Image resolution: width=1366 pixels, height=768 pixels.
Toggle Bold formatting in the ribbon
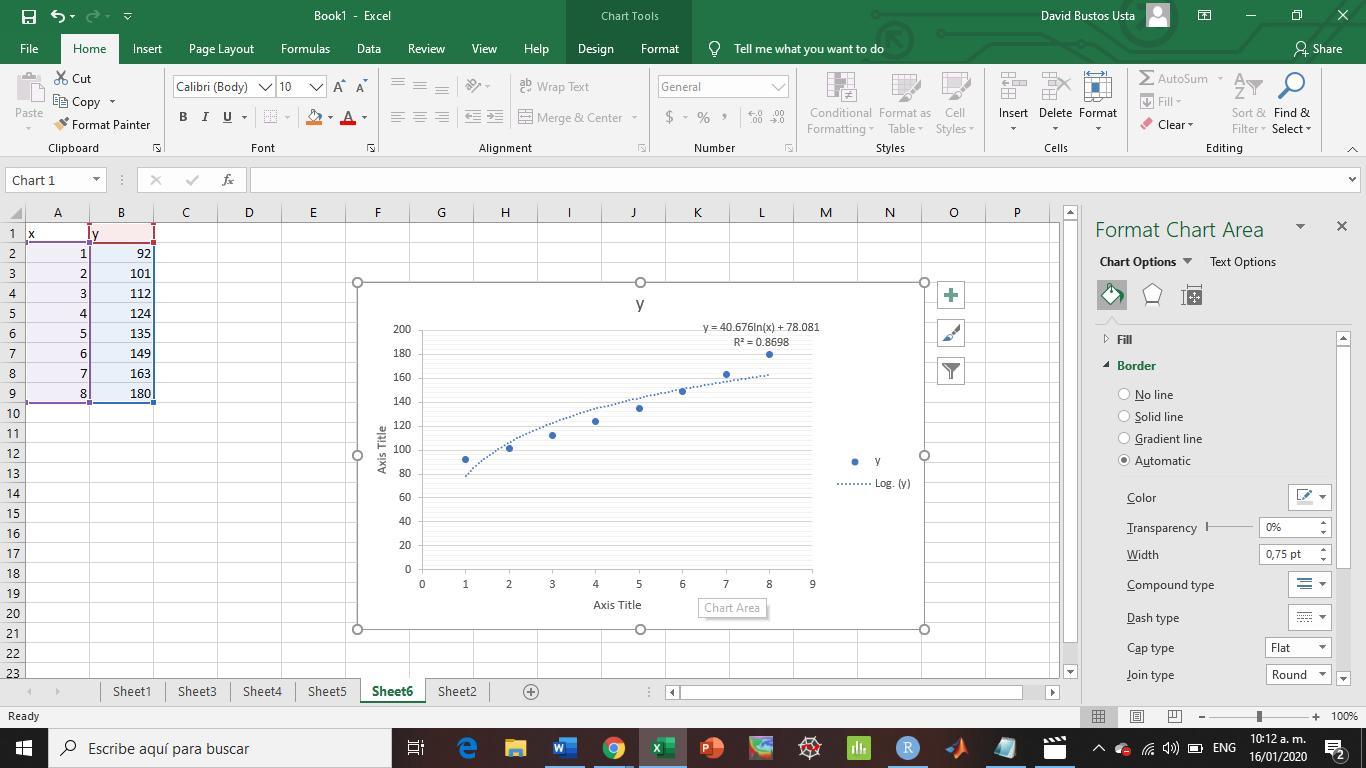[183, 117]
